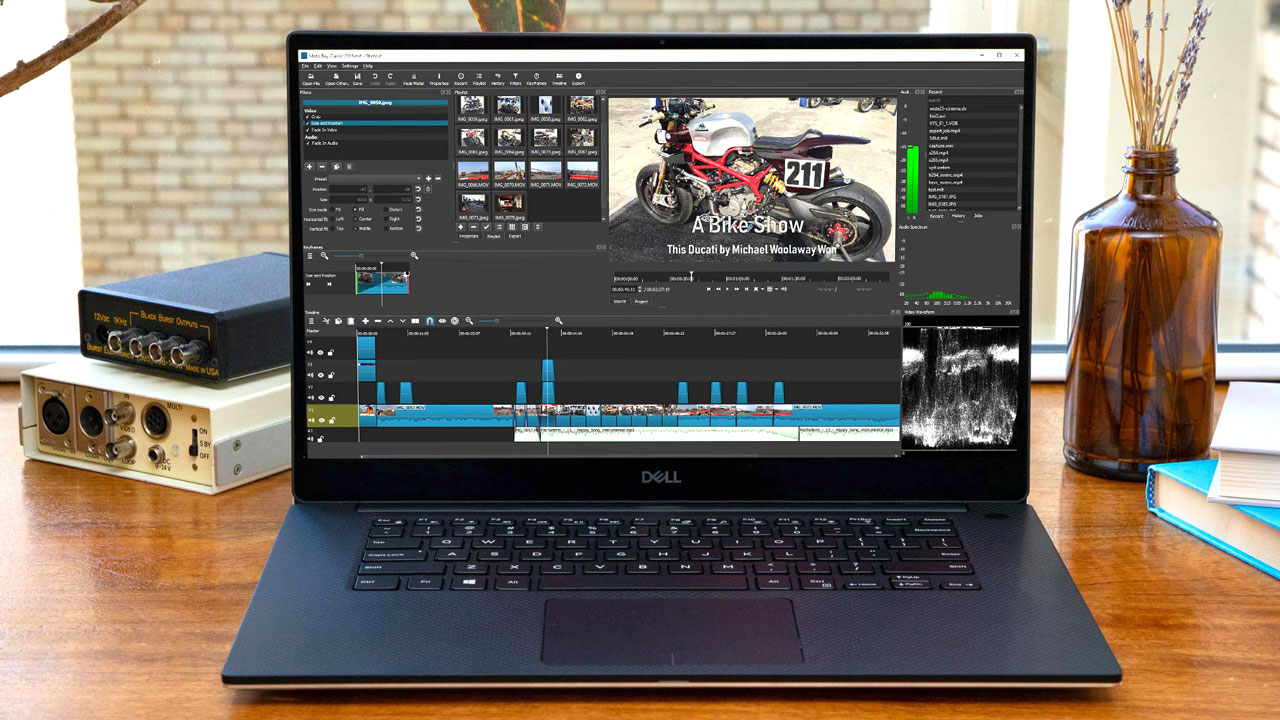Image resolution: width=1280 pixels, height=720 pixels.
Task: Toggle snapping magnet icon in timeline toolbar
Action: click(429, 321)
